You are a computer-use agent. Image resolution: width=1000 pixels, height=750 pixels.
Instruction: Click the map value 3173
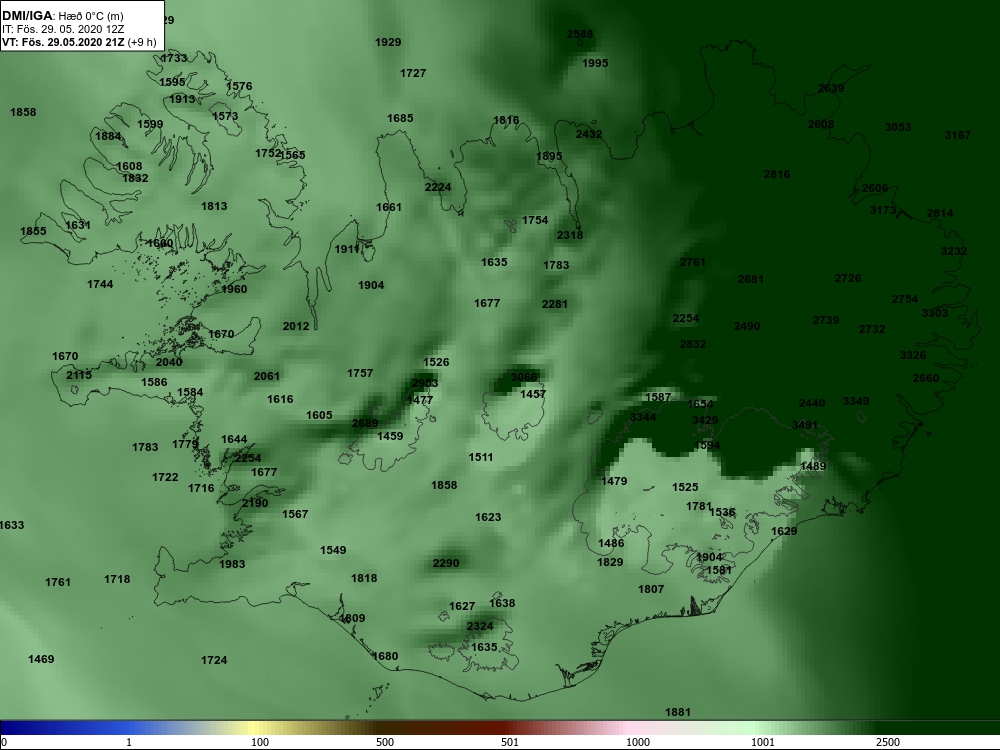pos(883,210)
